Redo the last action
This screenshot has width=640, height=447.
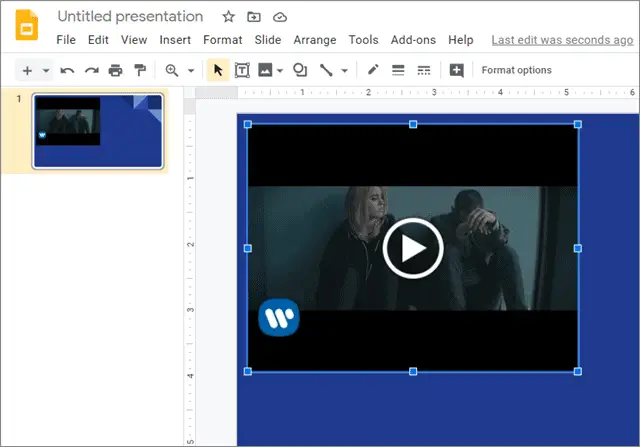[x=91, y=71]
